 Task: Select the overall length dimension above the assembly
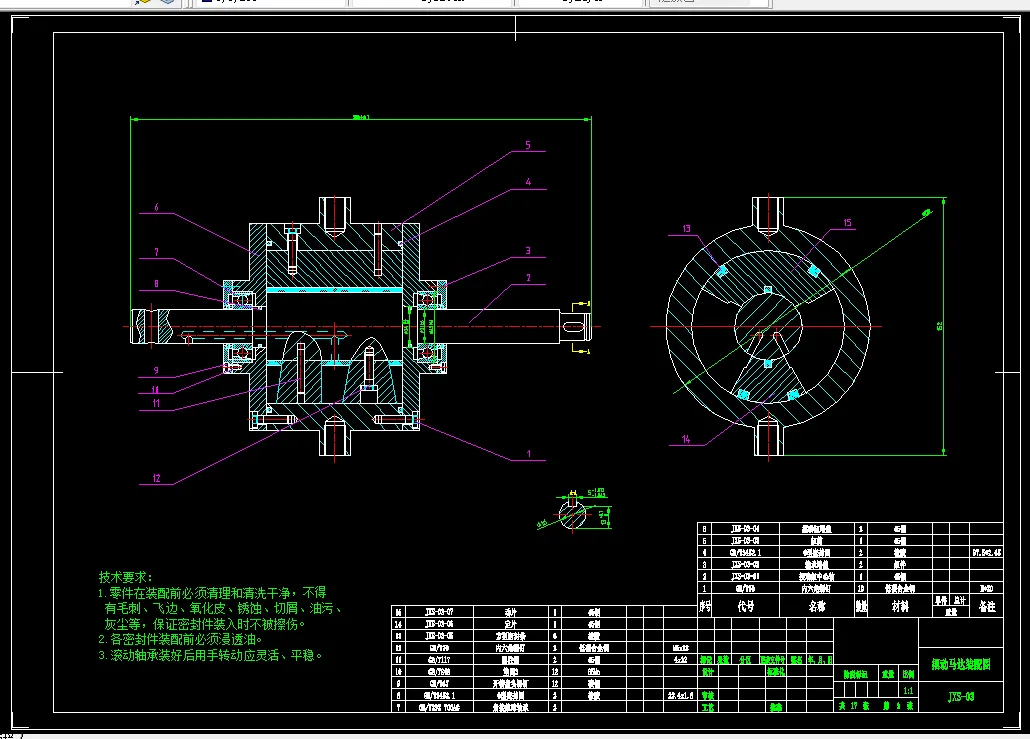pyautogui.click(x=361, y=118)
